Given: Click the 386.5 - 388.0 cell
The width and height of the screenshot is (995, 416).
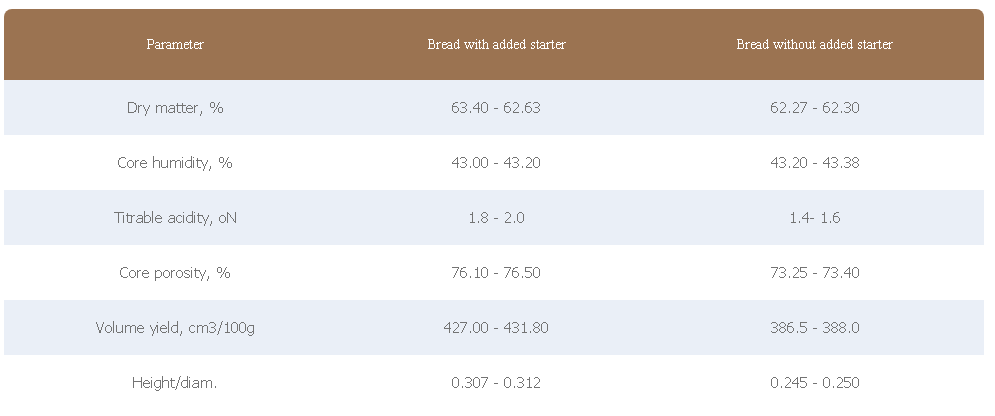Looking at the screenshot, I should [x=814, y=328].
